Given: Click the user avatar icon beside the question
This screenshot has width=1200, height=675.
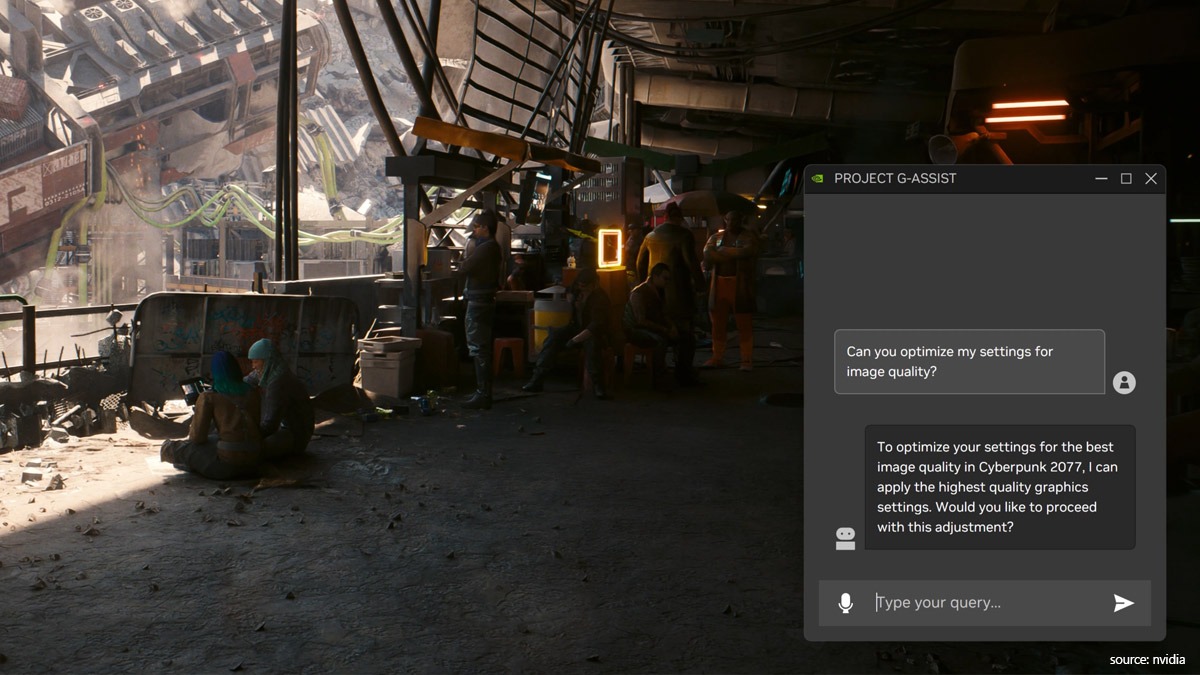Looking at the screenshot, I should click(1124, 382).
